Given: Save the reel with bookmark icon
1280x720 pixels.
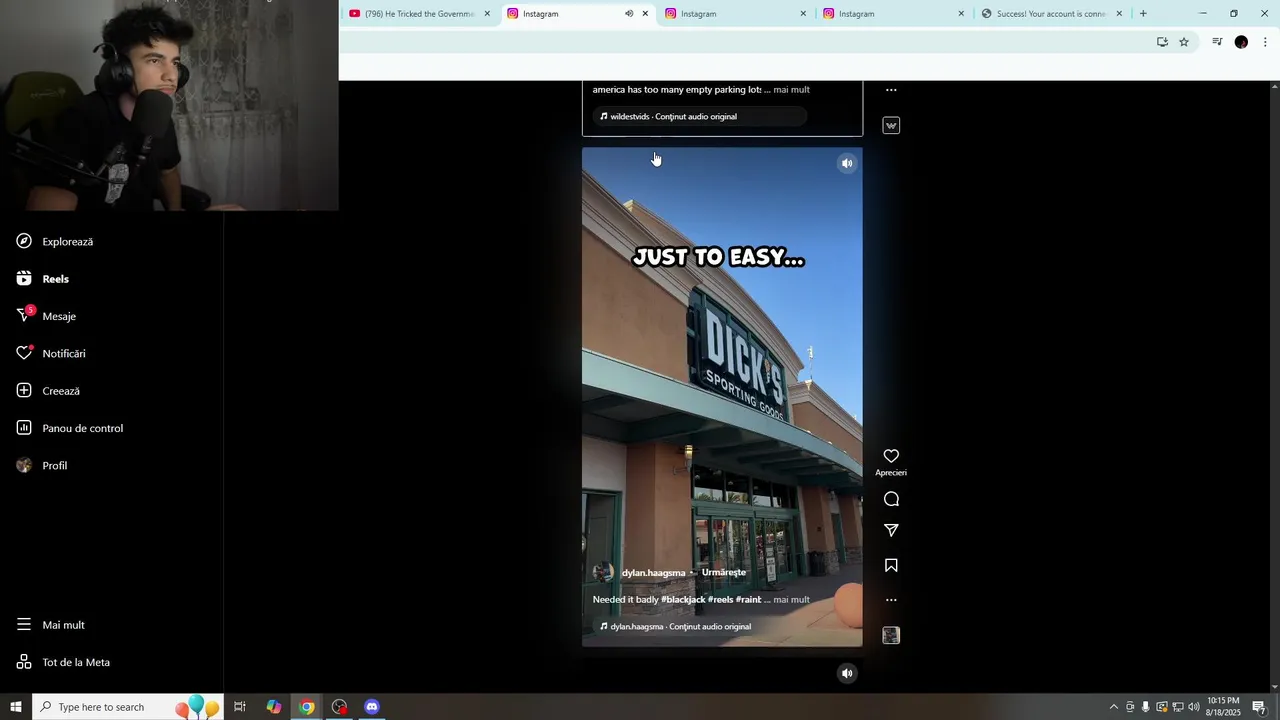Looking at the screenshot, I should (x=891, y=565).
